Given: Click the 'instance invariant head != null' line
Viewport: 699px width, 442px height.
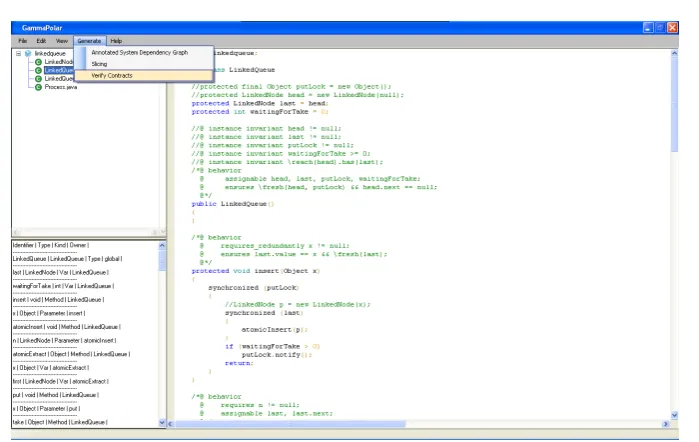Looking at the screenshot, I should [x=266, y=129].
